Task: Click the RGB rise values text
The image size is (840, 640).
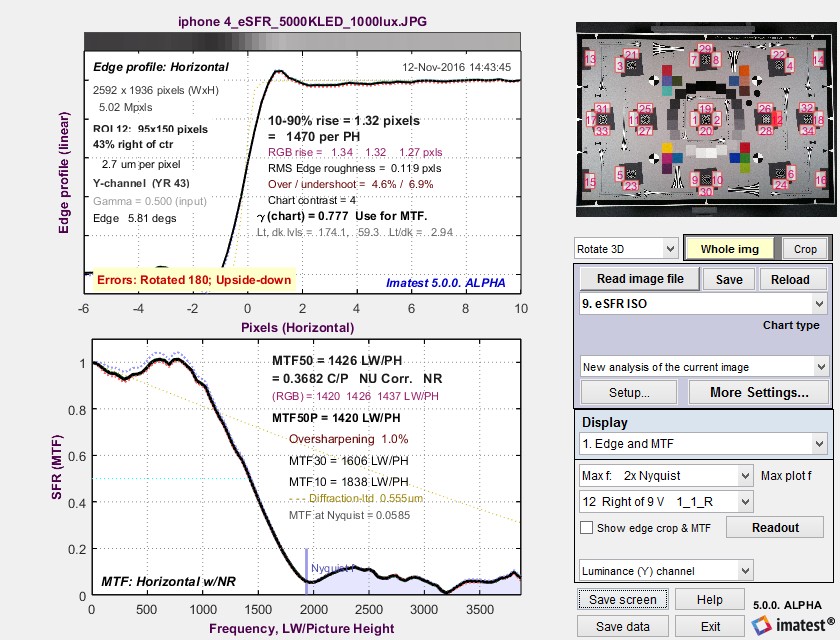Action: tap(355, 152)
